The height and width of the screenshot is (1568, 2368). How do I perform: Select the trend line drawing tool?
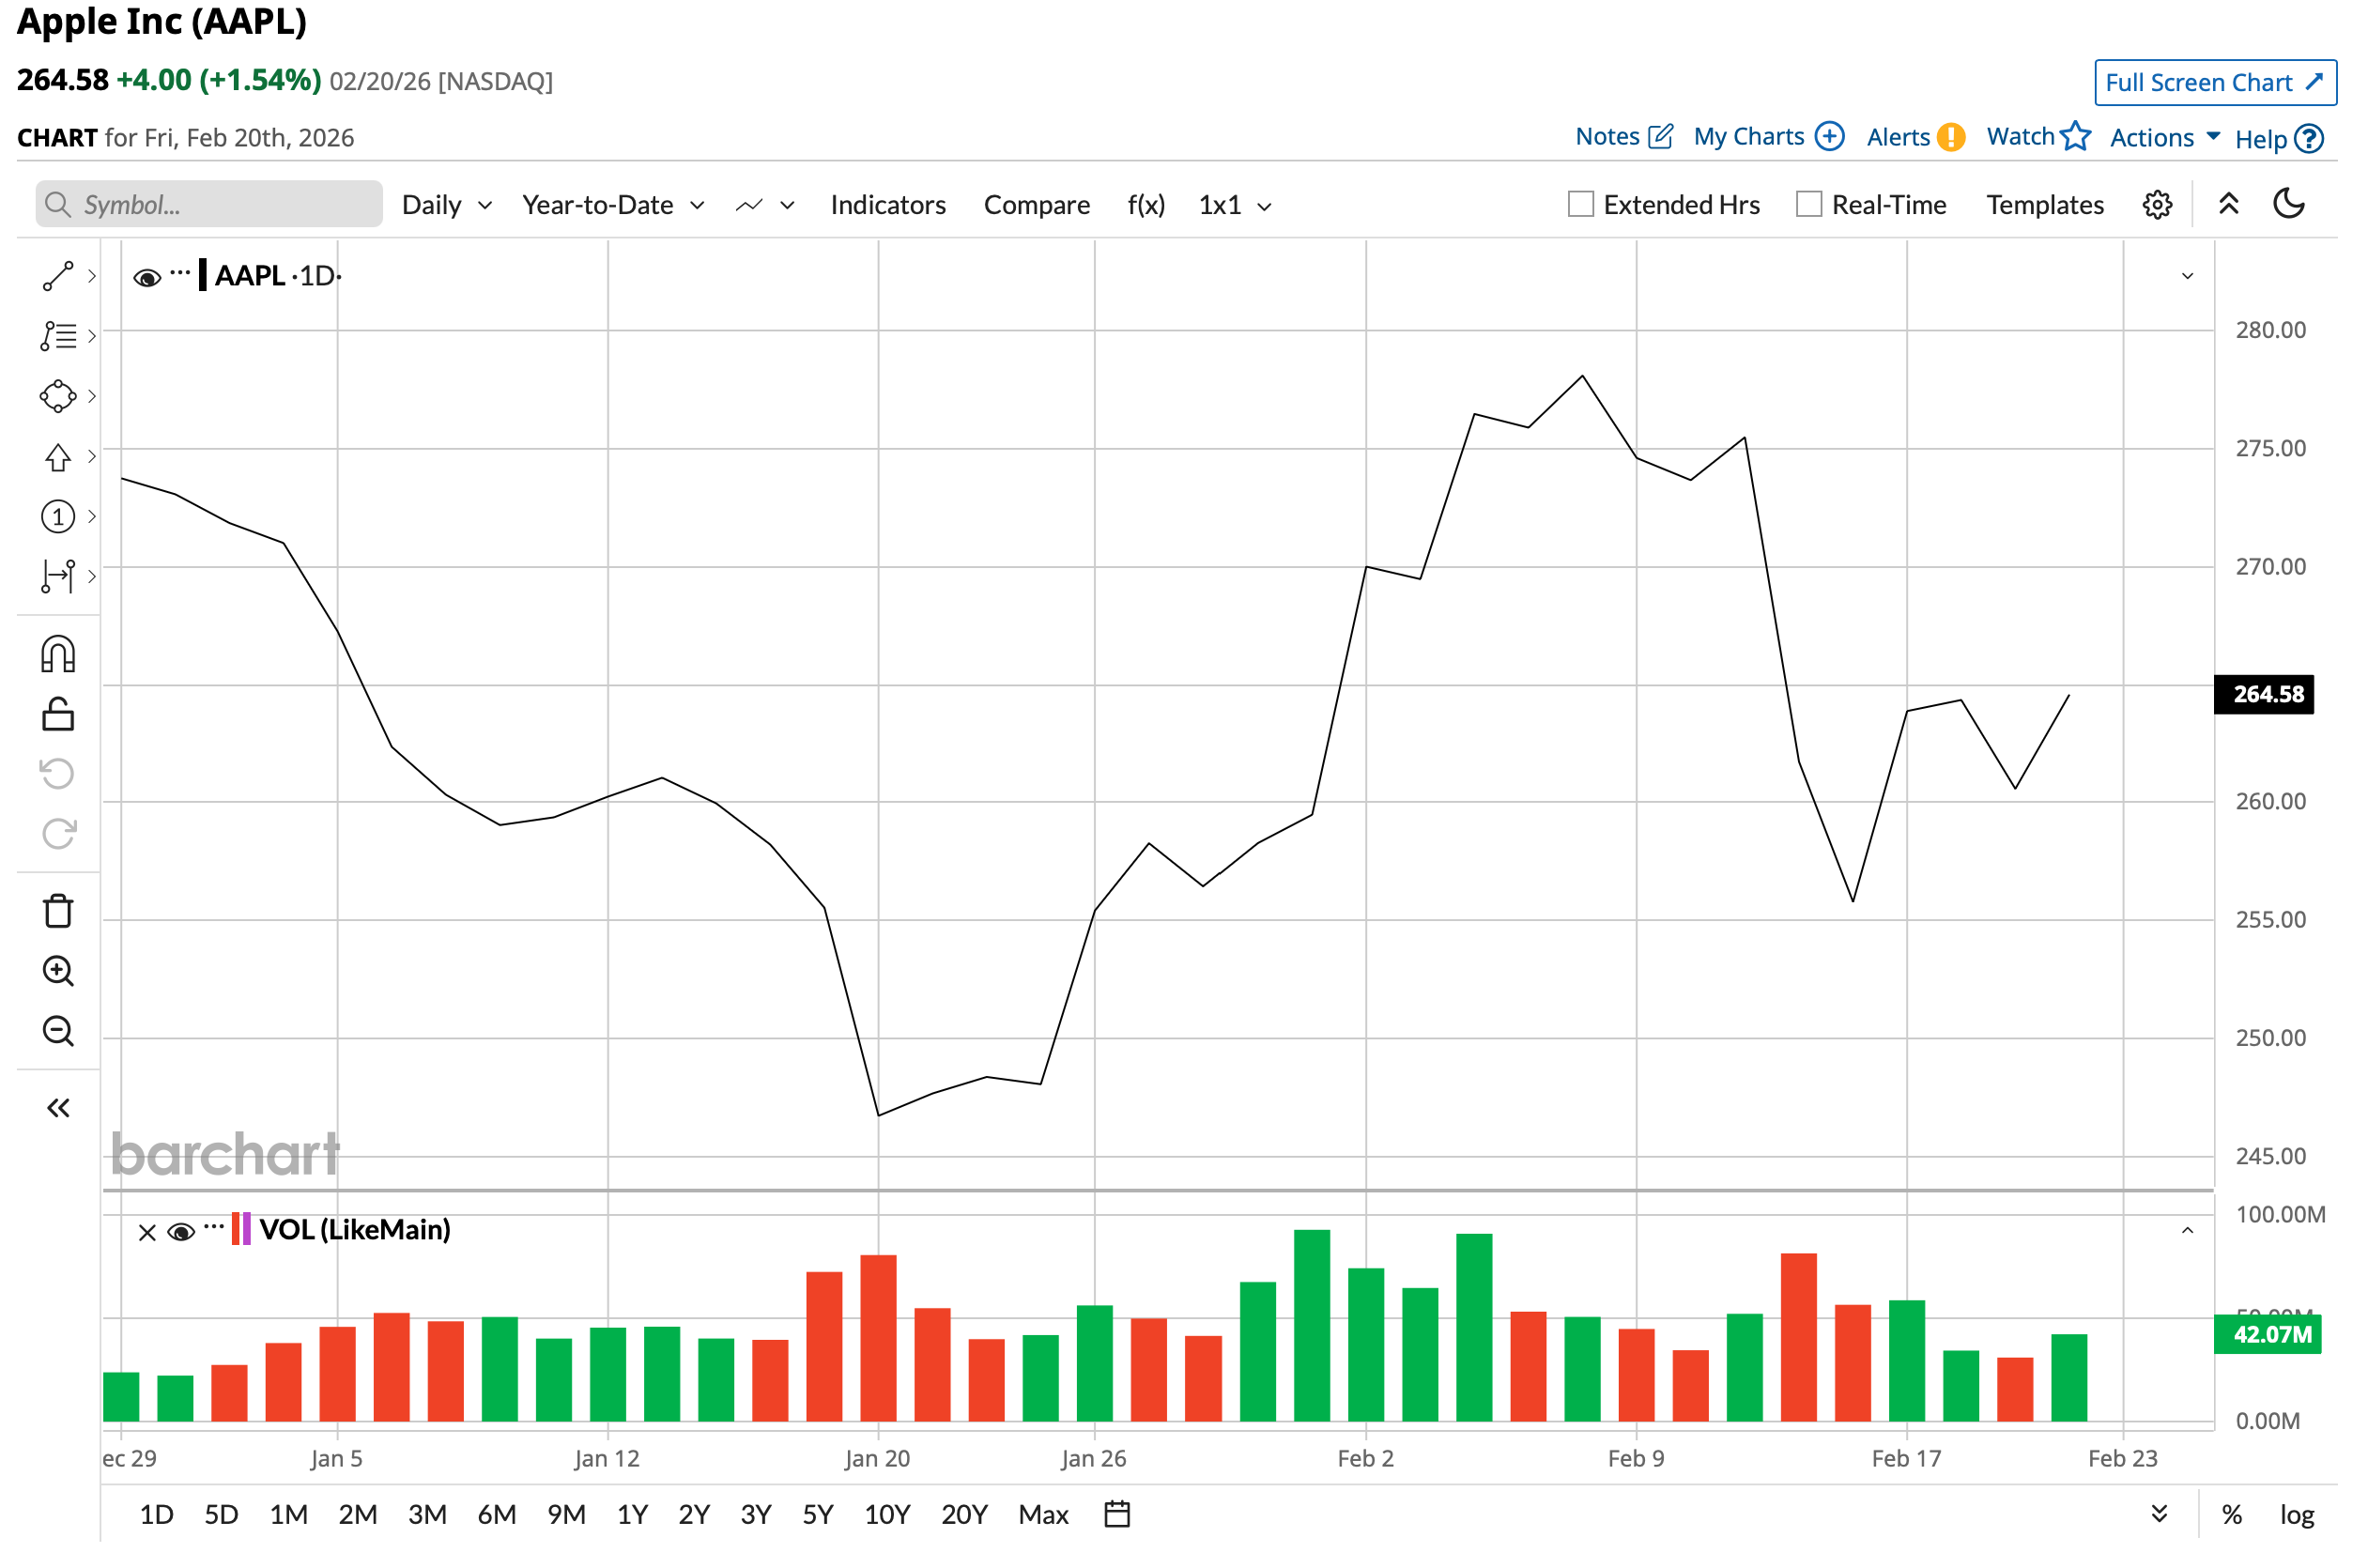coord(58,276)
